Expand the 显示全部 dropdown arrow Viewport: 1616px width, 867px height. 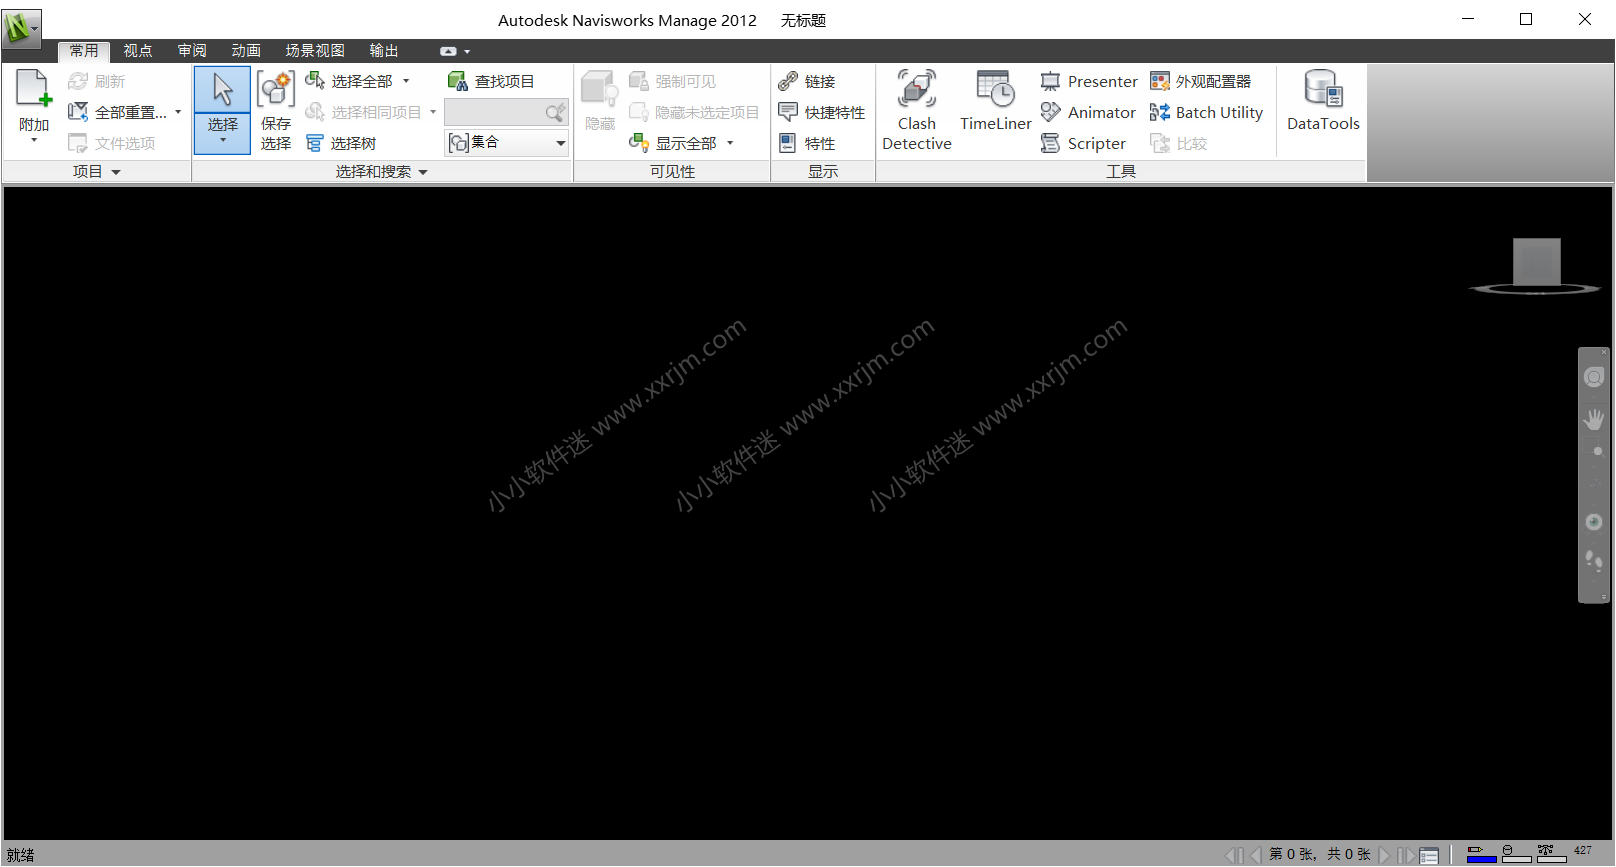pyautogui.click(x=730, y=143)
